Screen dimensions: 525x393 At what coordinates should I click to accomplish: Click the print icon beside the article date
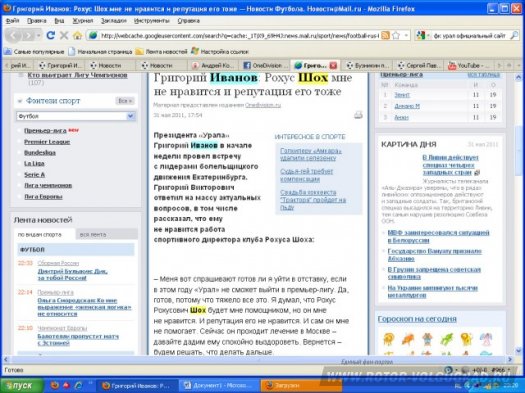click(x=358, y=115)
